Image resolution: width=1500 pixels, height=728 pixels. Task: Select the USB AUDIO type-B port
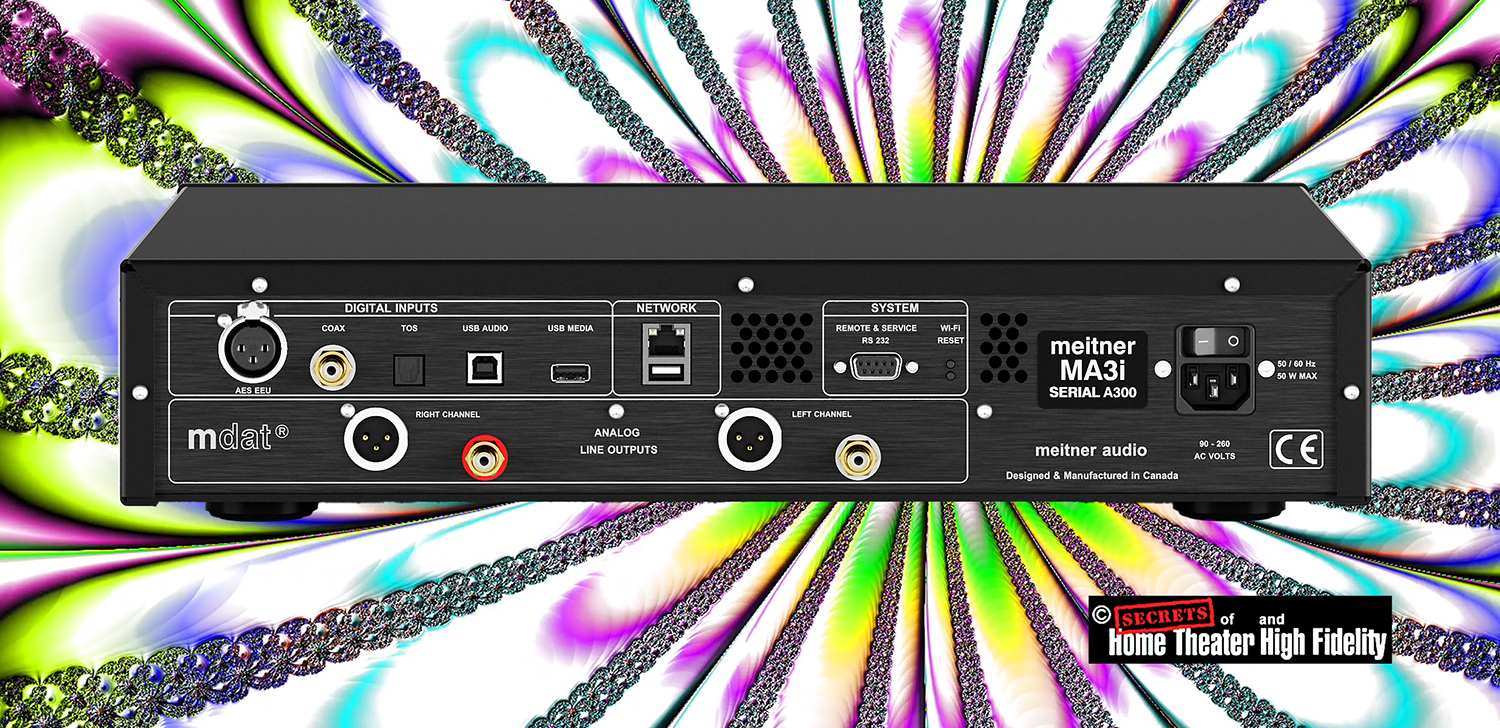pyautogui.click(x=485, y=368)
